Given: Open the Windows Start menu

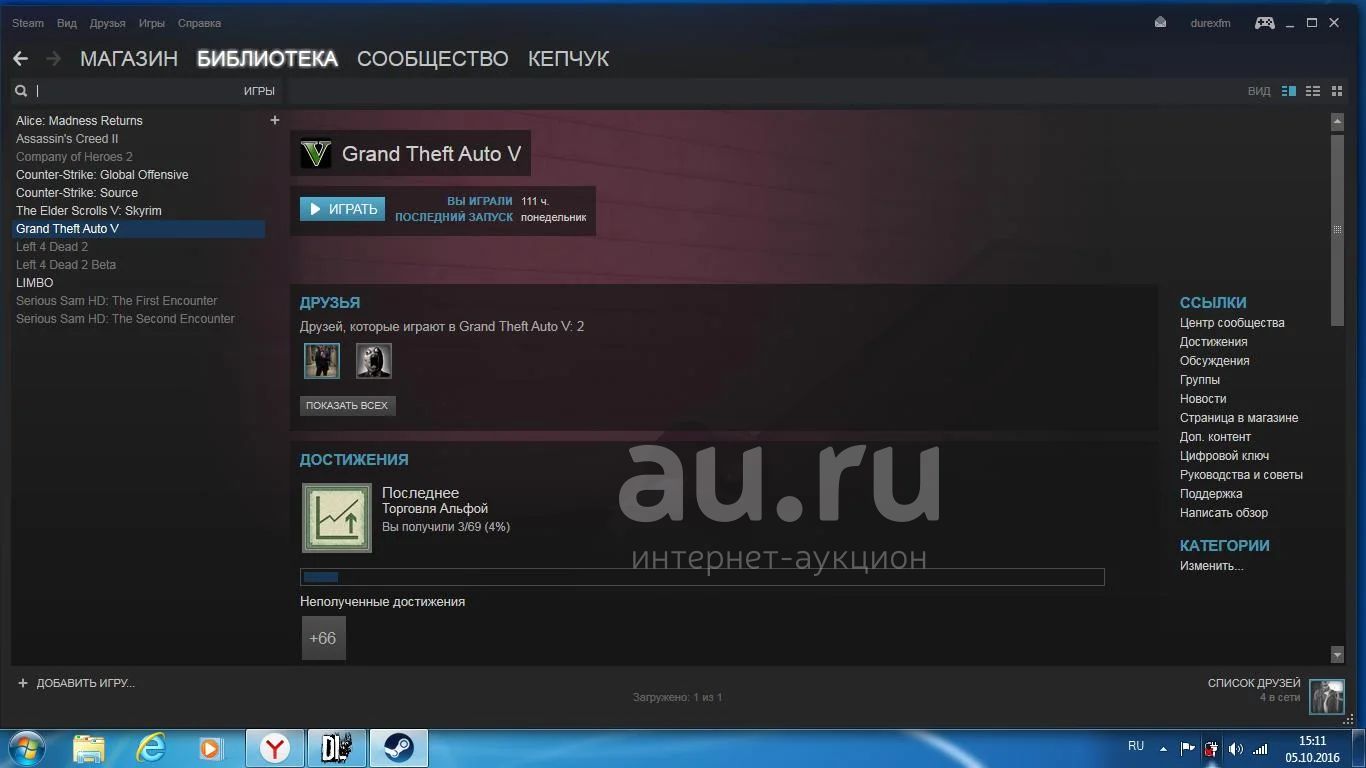Looking at the screenshot, I should pyautogui.click(x=25, y=747).
